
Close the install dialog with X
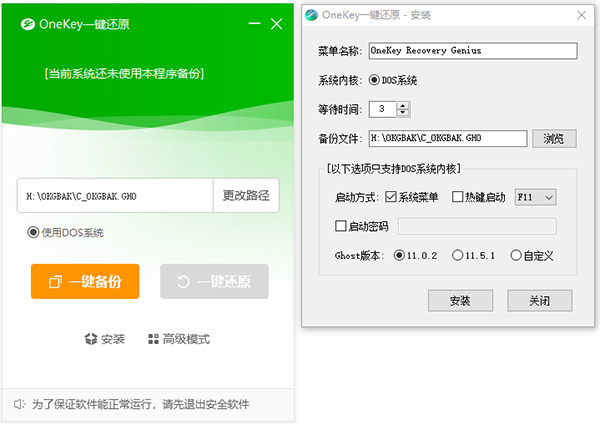pyautogui.click(x=582, y=15)
